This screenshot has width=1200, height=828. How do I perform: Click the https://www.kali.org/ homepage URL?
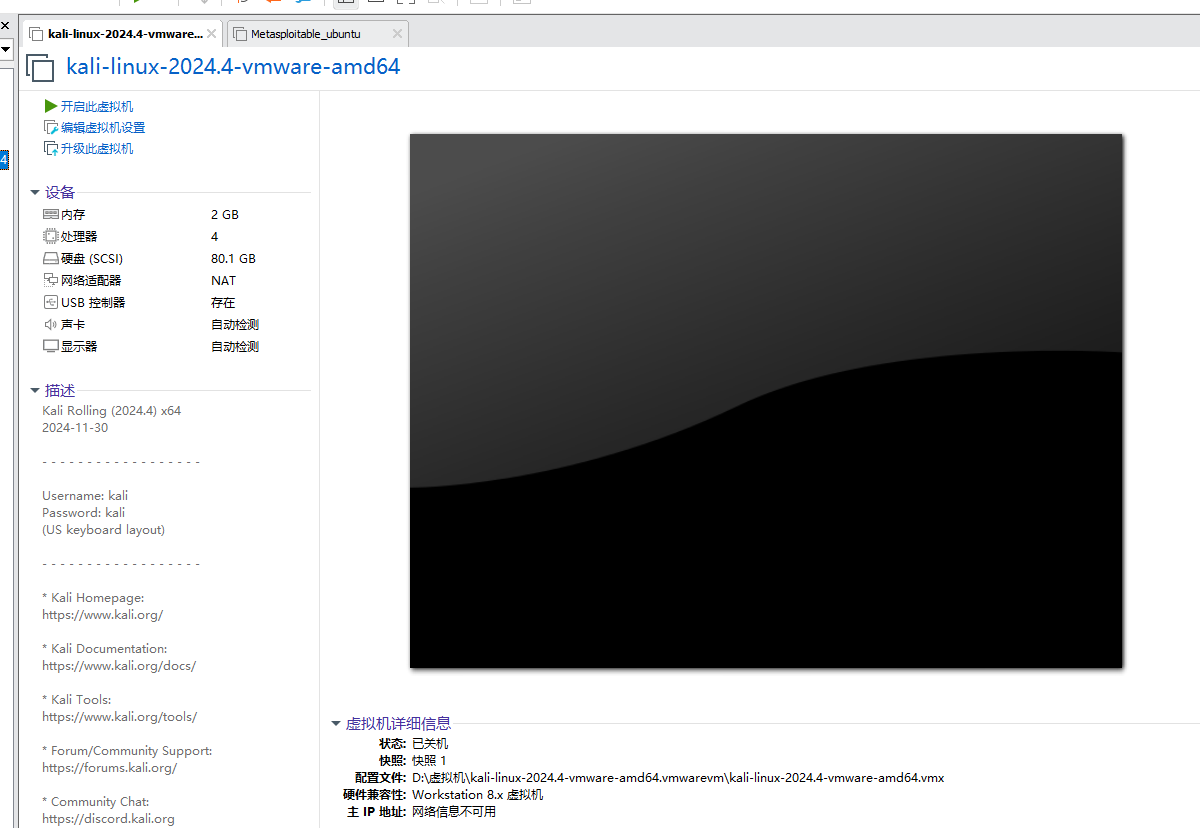(x=102, y=614)
